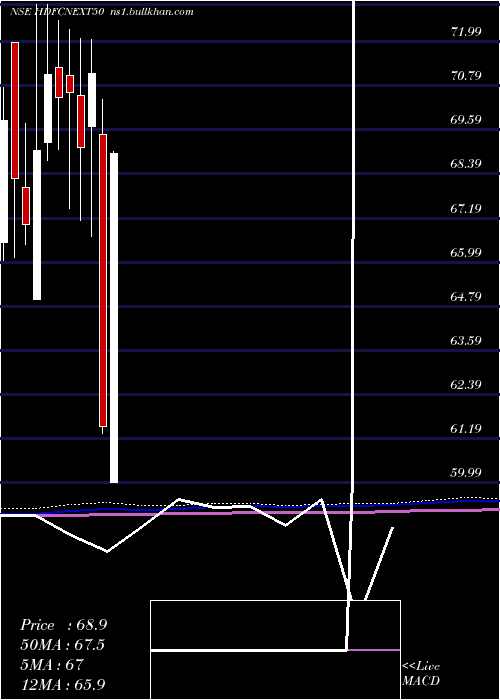Click the tallest red candlestick body
This screenshot has width=500, height=700.
103,280
